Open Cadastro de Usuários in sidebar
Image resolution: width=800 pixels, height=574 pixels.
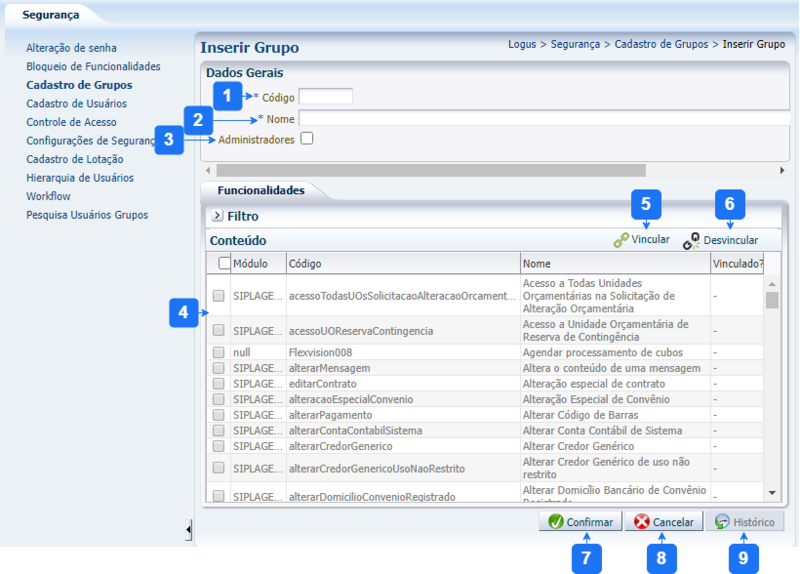(76, 103)
